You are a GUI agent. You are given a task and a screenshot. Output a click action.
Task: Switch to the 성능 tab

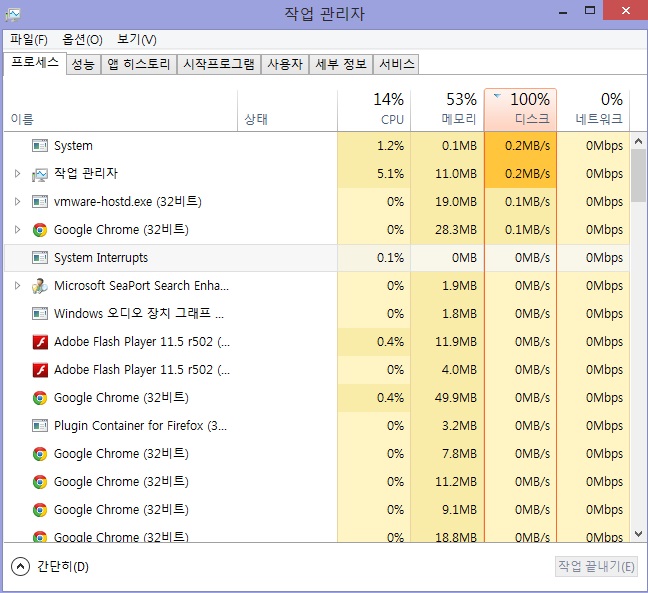coord(83,64)
